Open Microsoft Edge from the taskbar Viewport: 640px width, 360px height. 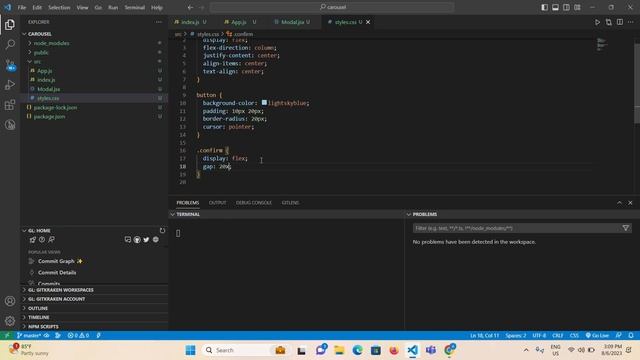click(x=358, y=350)
